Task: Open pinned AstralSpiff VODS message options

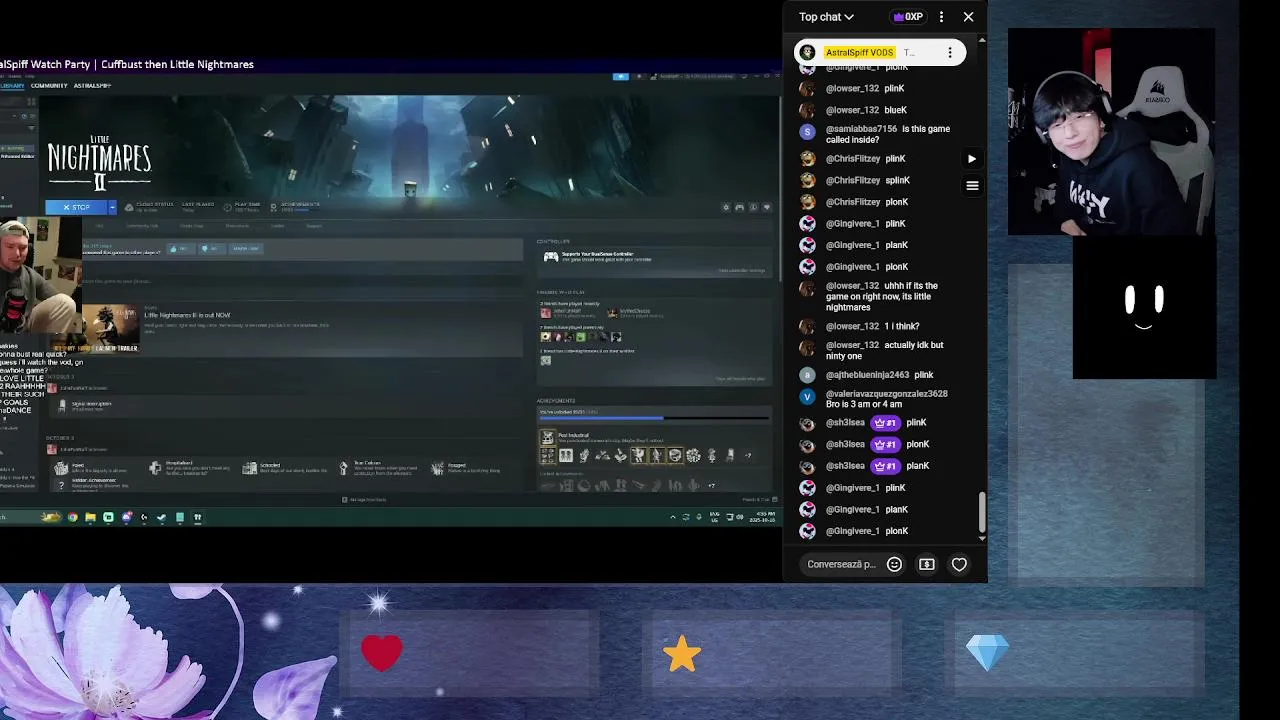Action: [950, 52]
